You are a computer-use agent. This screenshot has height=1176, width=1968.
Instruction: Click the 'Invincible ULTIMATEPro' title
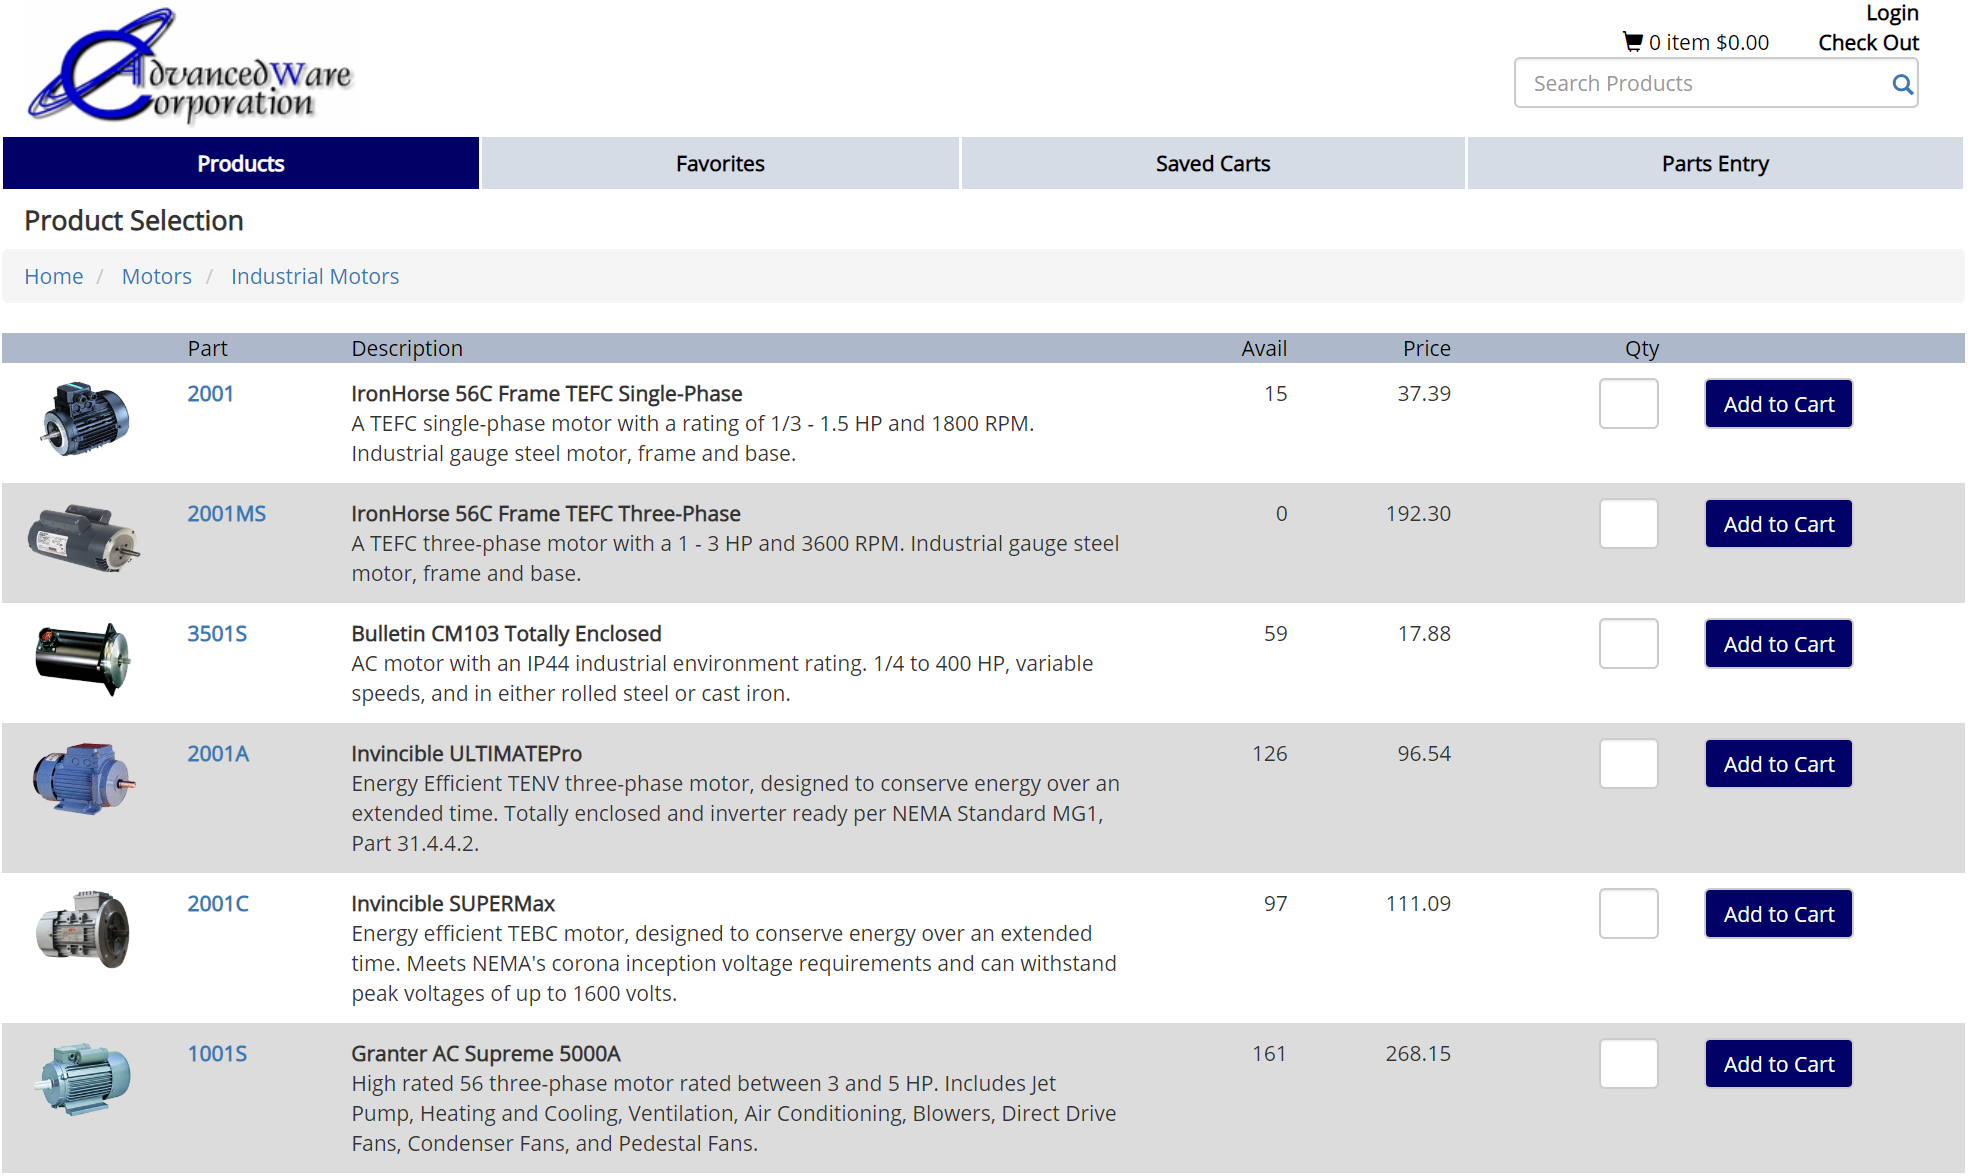point(466,754)
